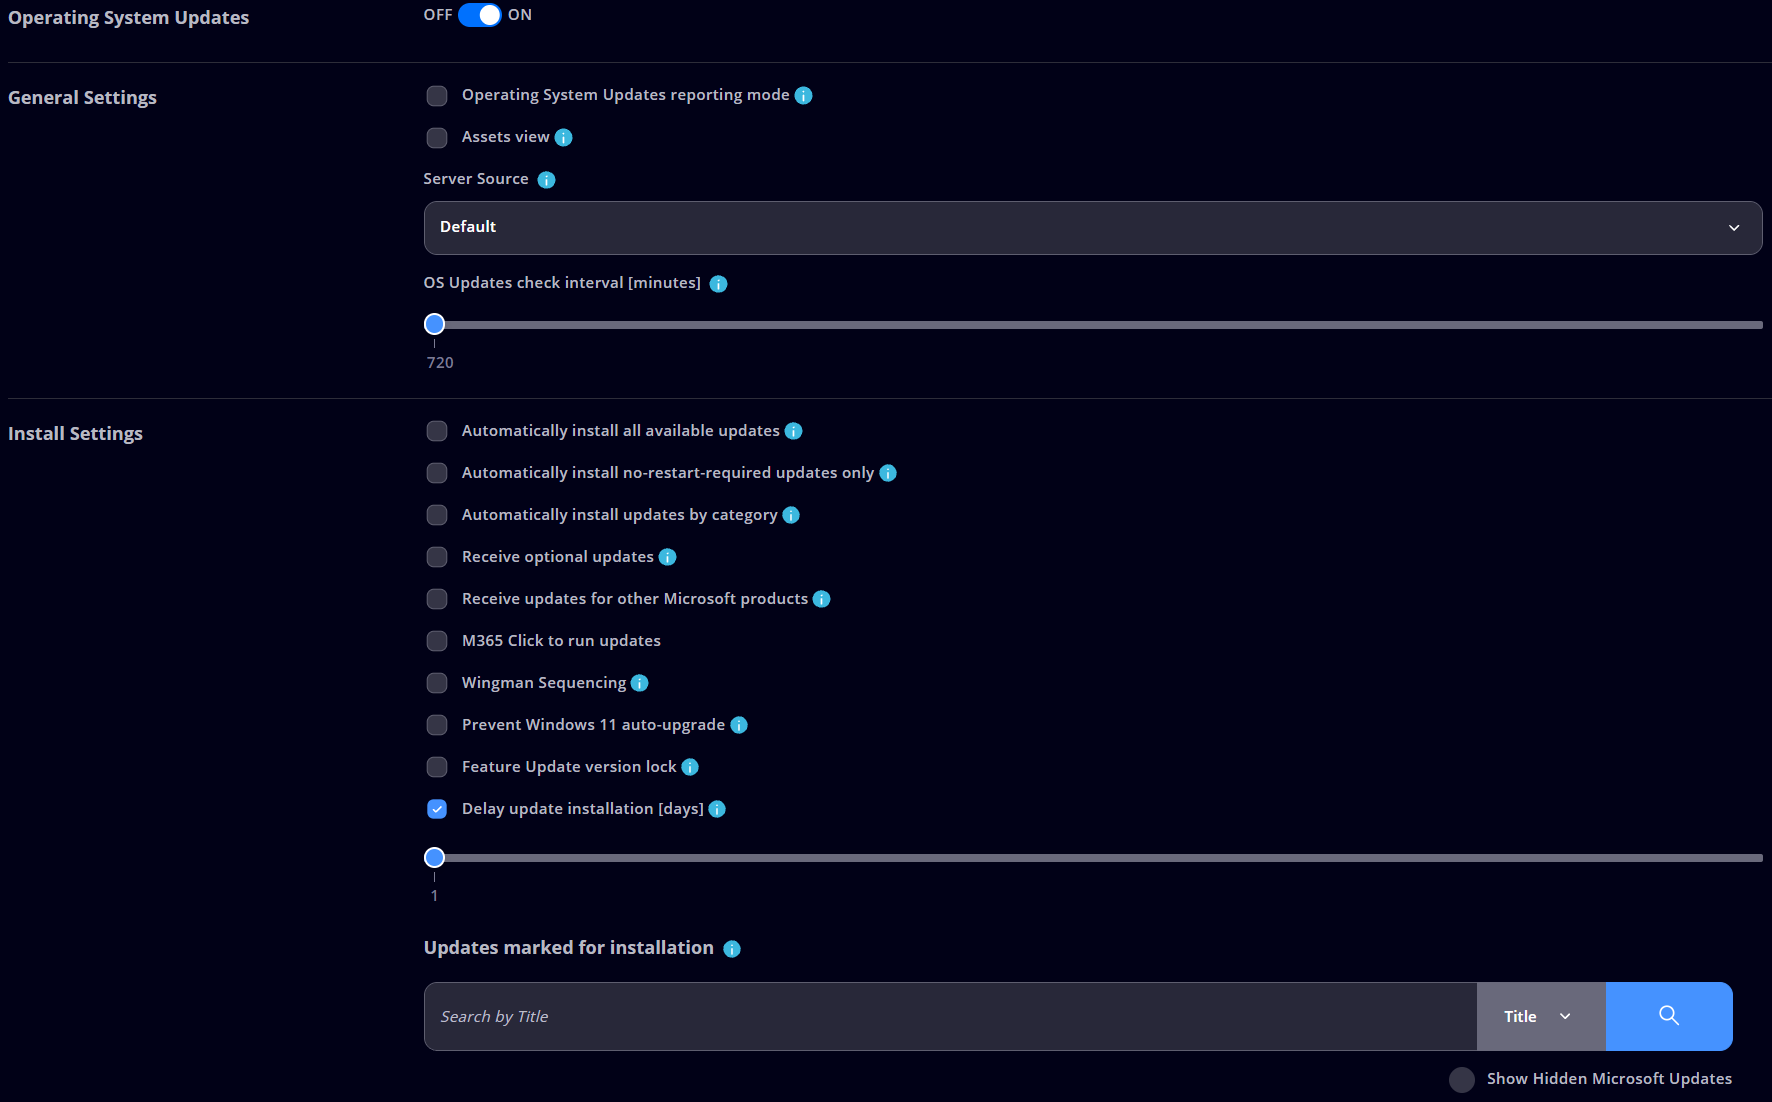This screenshot has height=1102, width=1772.
Task: Enable M365 Click to run updates
Action: 437,641
